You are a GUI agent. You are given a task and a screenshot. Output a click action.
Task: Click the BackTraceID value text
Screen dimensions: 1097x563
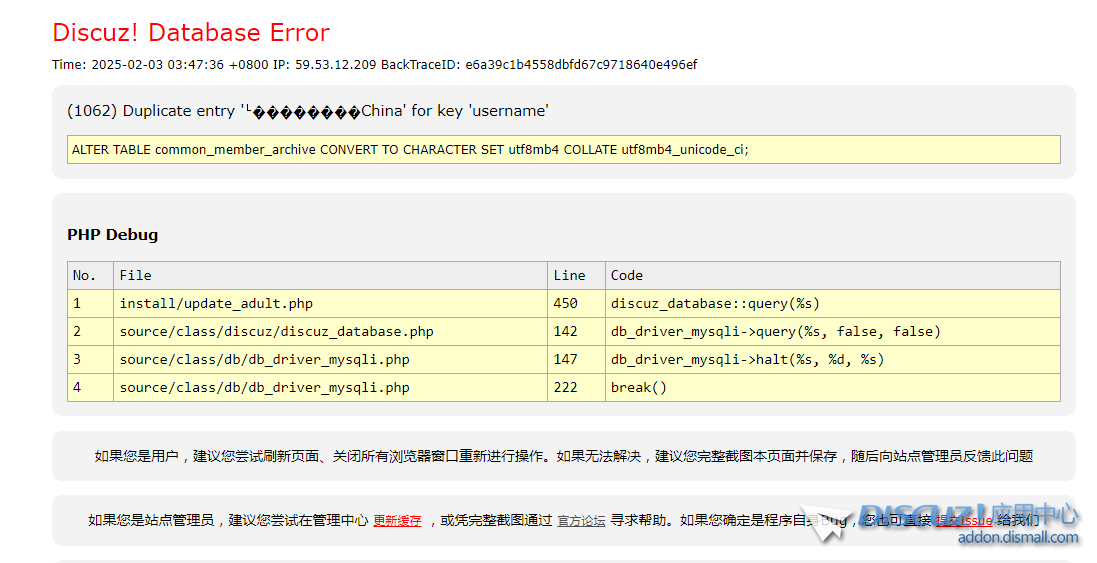[x=581, y=64]
